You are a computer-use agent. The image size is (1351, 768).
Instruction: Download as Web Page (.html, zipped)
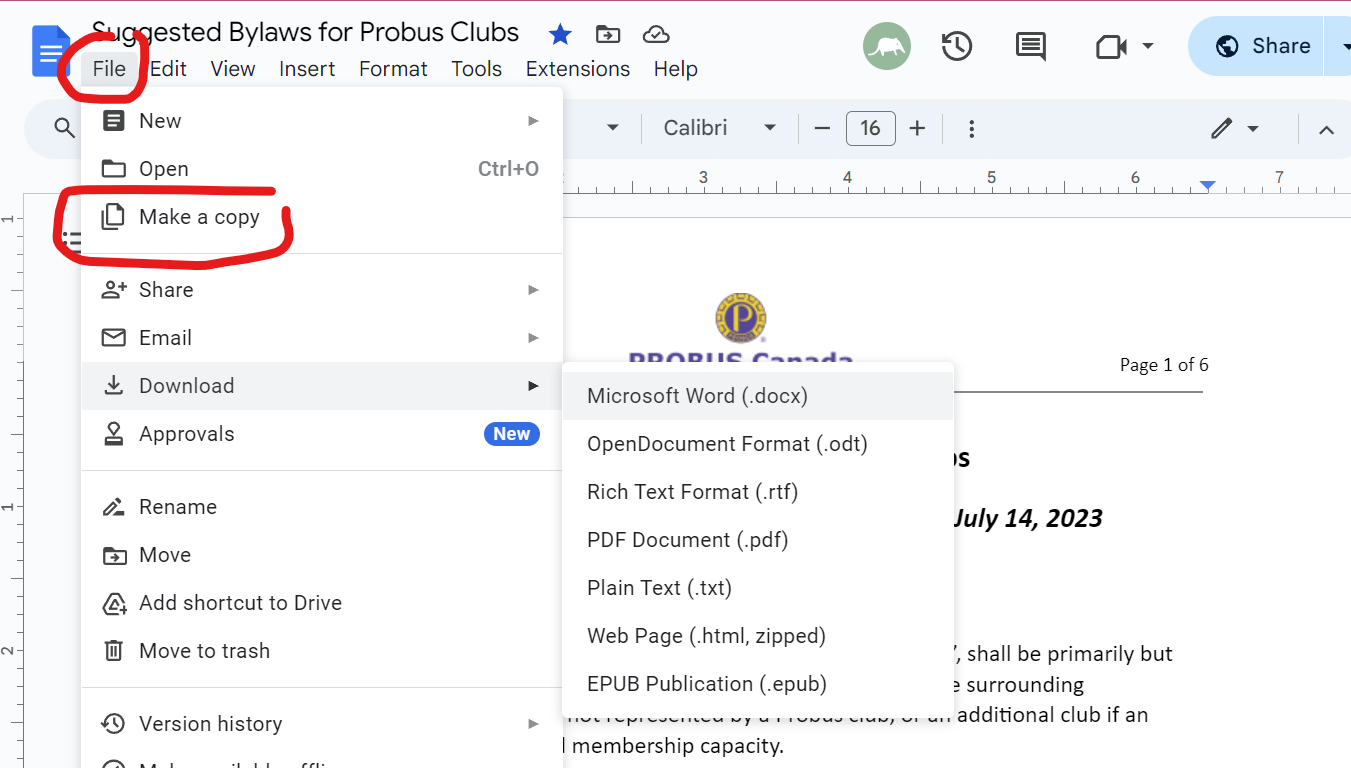click(x=758, y=636)
